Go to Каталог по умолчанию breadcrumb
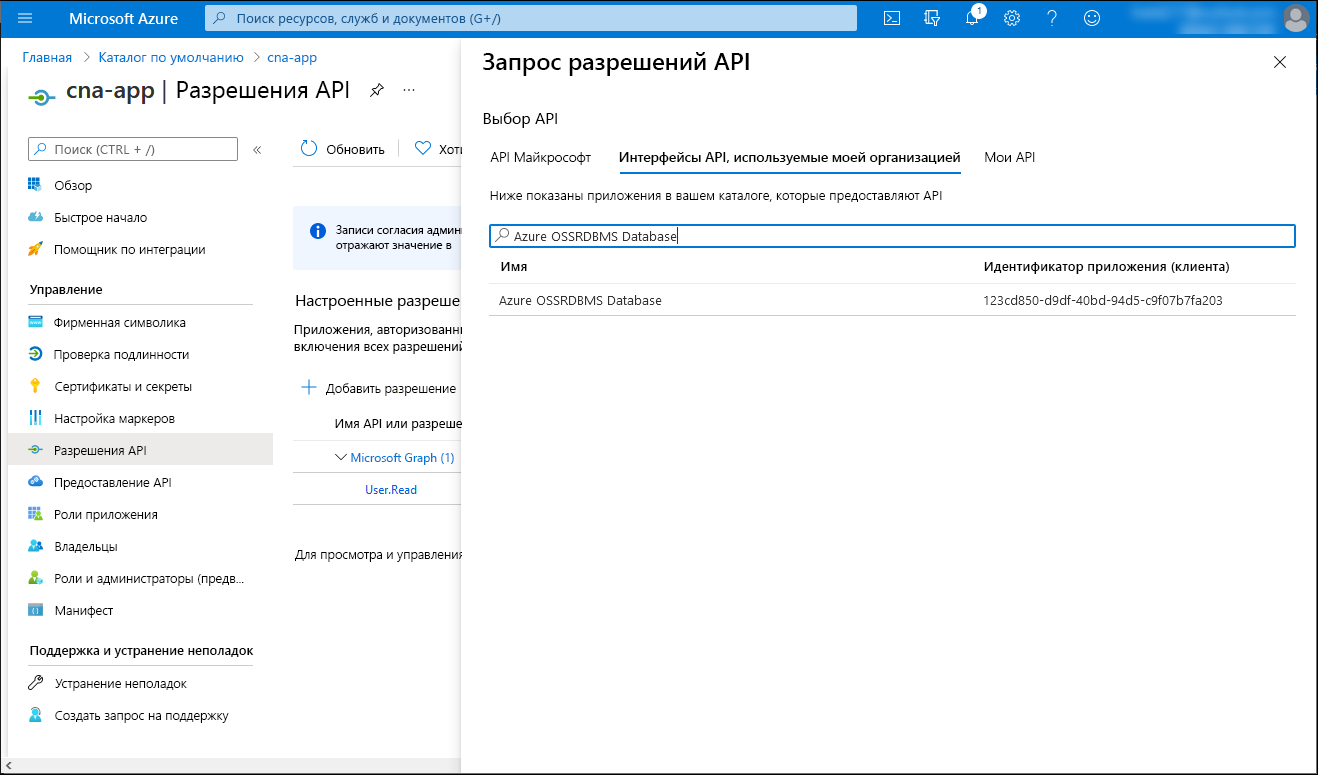 [171, 57]
